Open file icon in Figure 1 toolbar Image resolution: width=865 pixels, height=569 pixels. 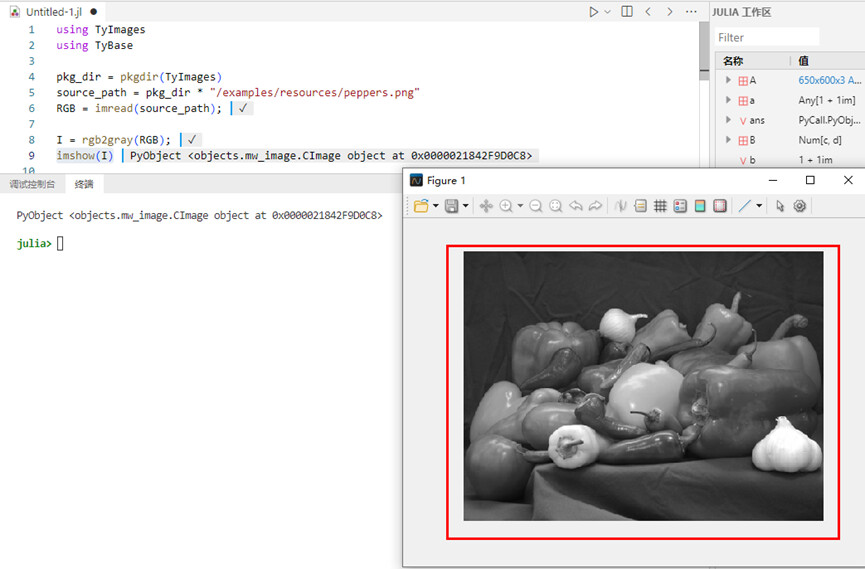(x=421, y=206)
